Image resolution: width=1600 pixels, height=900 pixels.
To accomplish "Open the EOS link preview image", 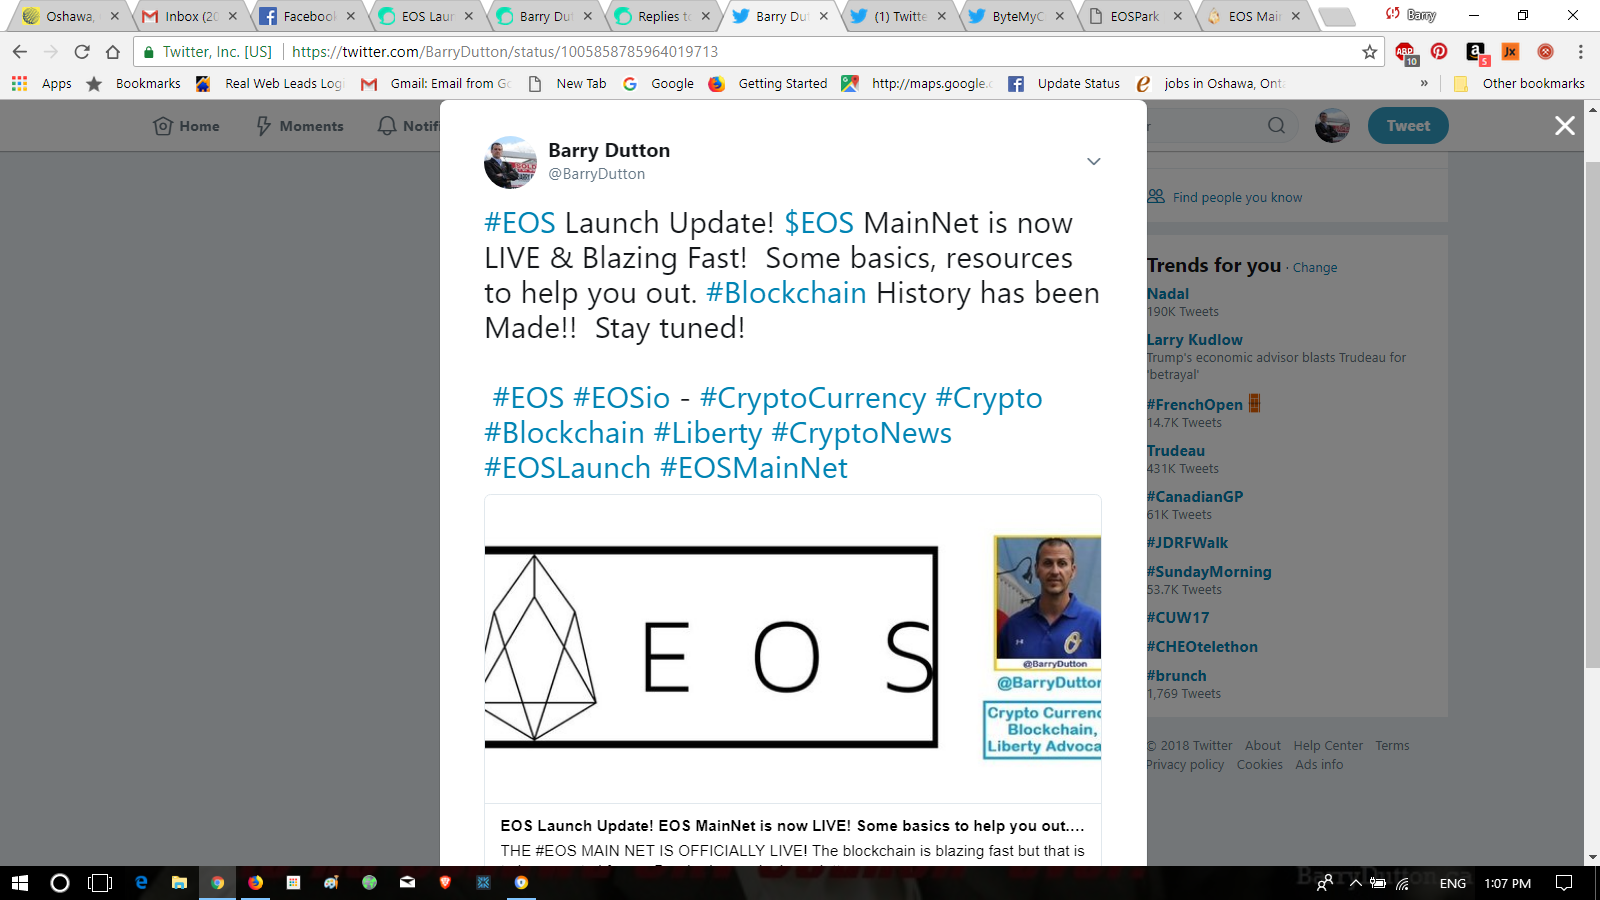I will [x=793, y=649].
